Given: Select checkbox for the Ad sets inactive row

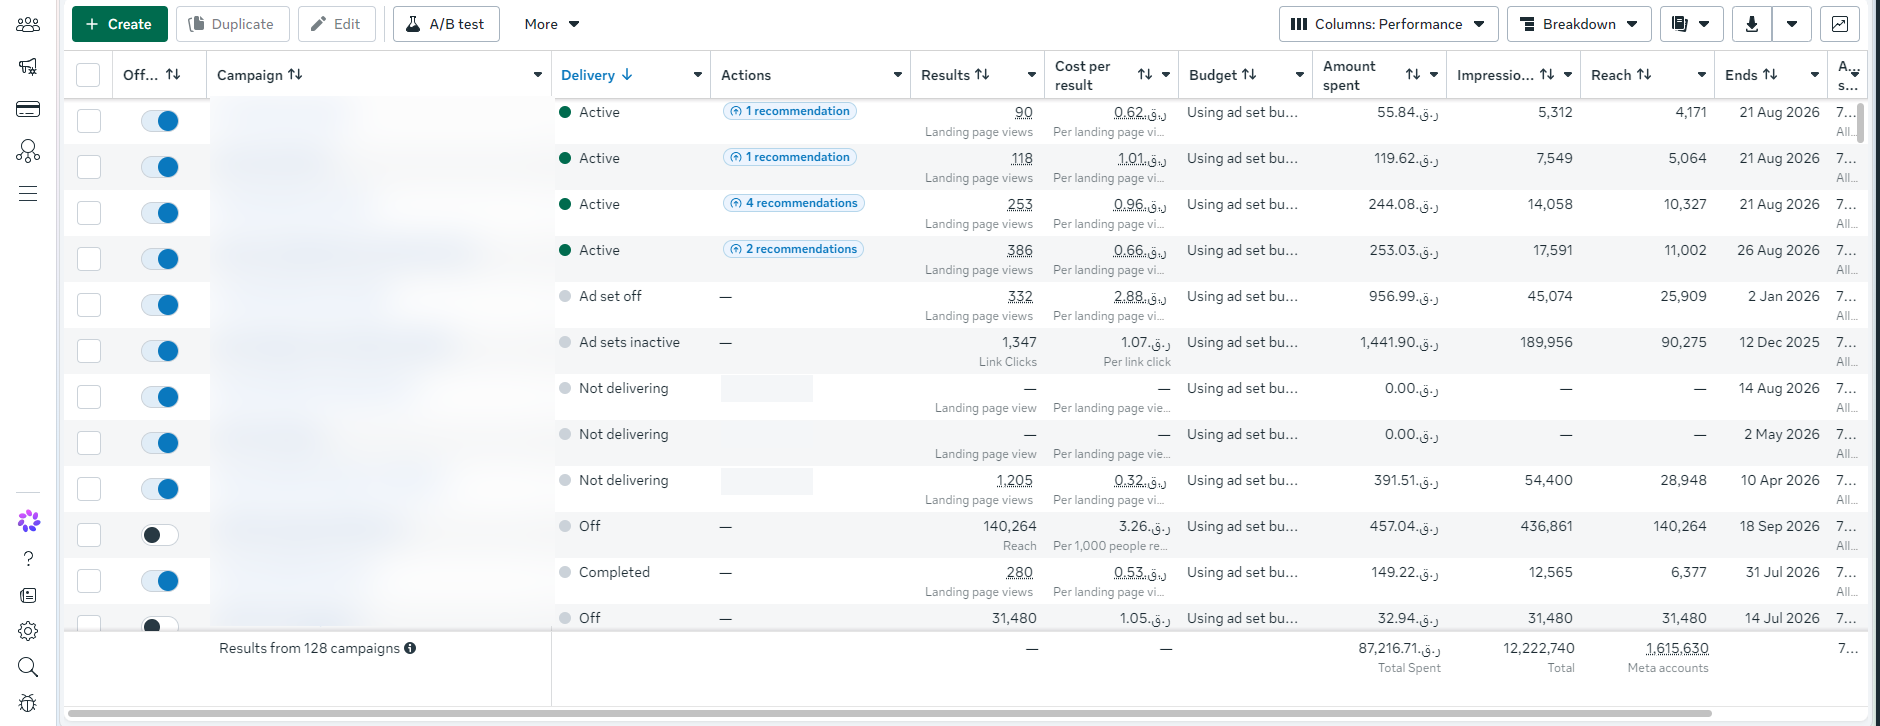Looking at the screenshot, I should click(89, 351).
